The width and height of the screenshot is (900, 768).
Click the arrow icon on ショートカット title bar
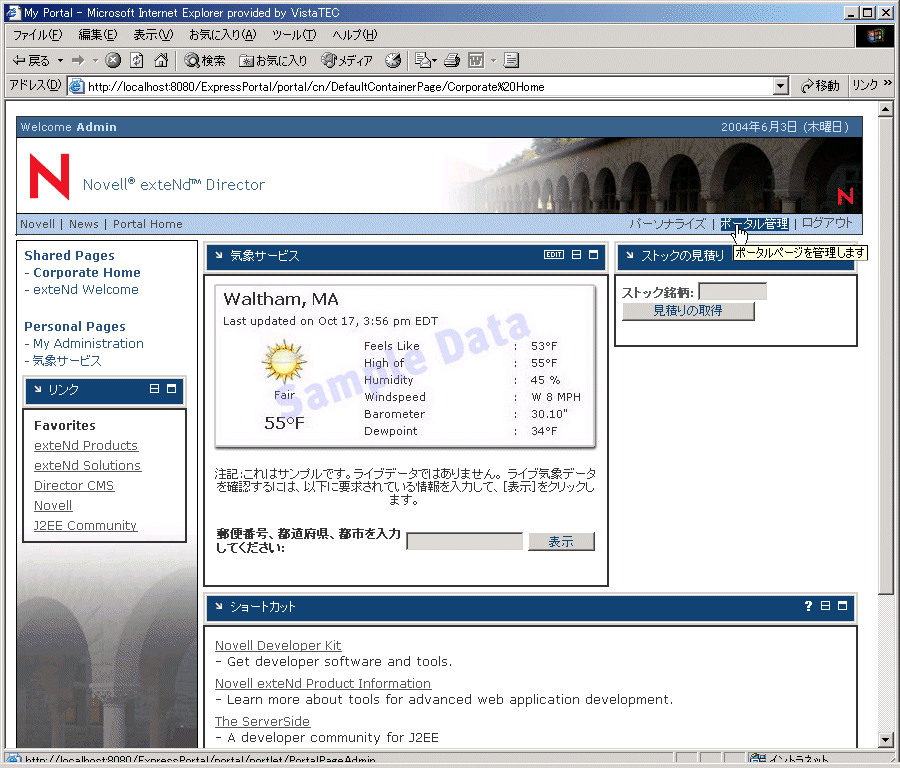pyautogui.click(x=219, y=606)
